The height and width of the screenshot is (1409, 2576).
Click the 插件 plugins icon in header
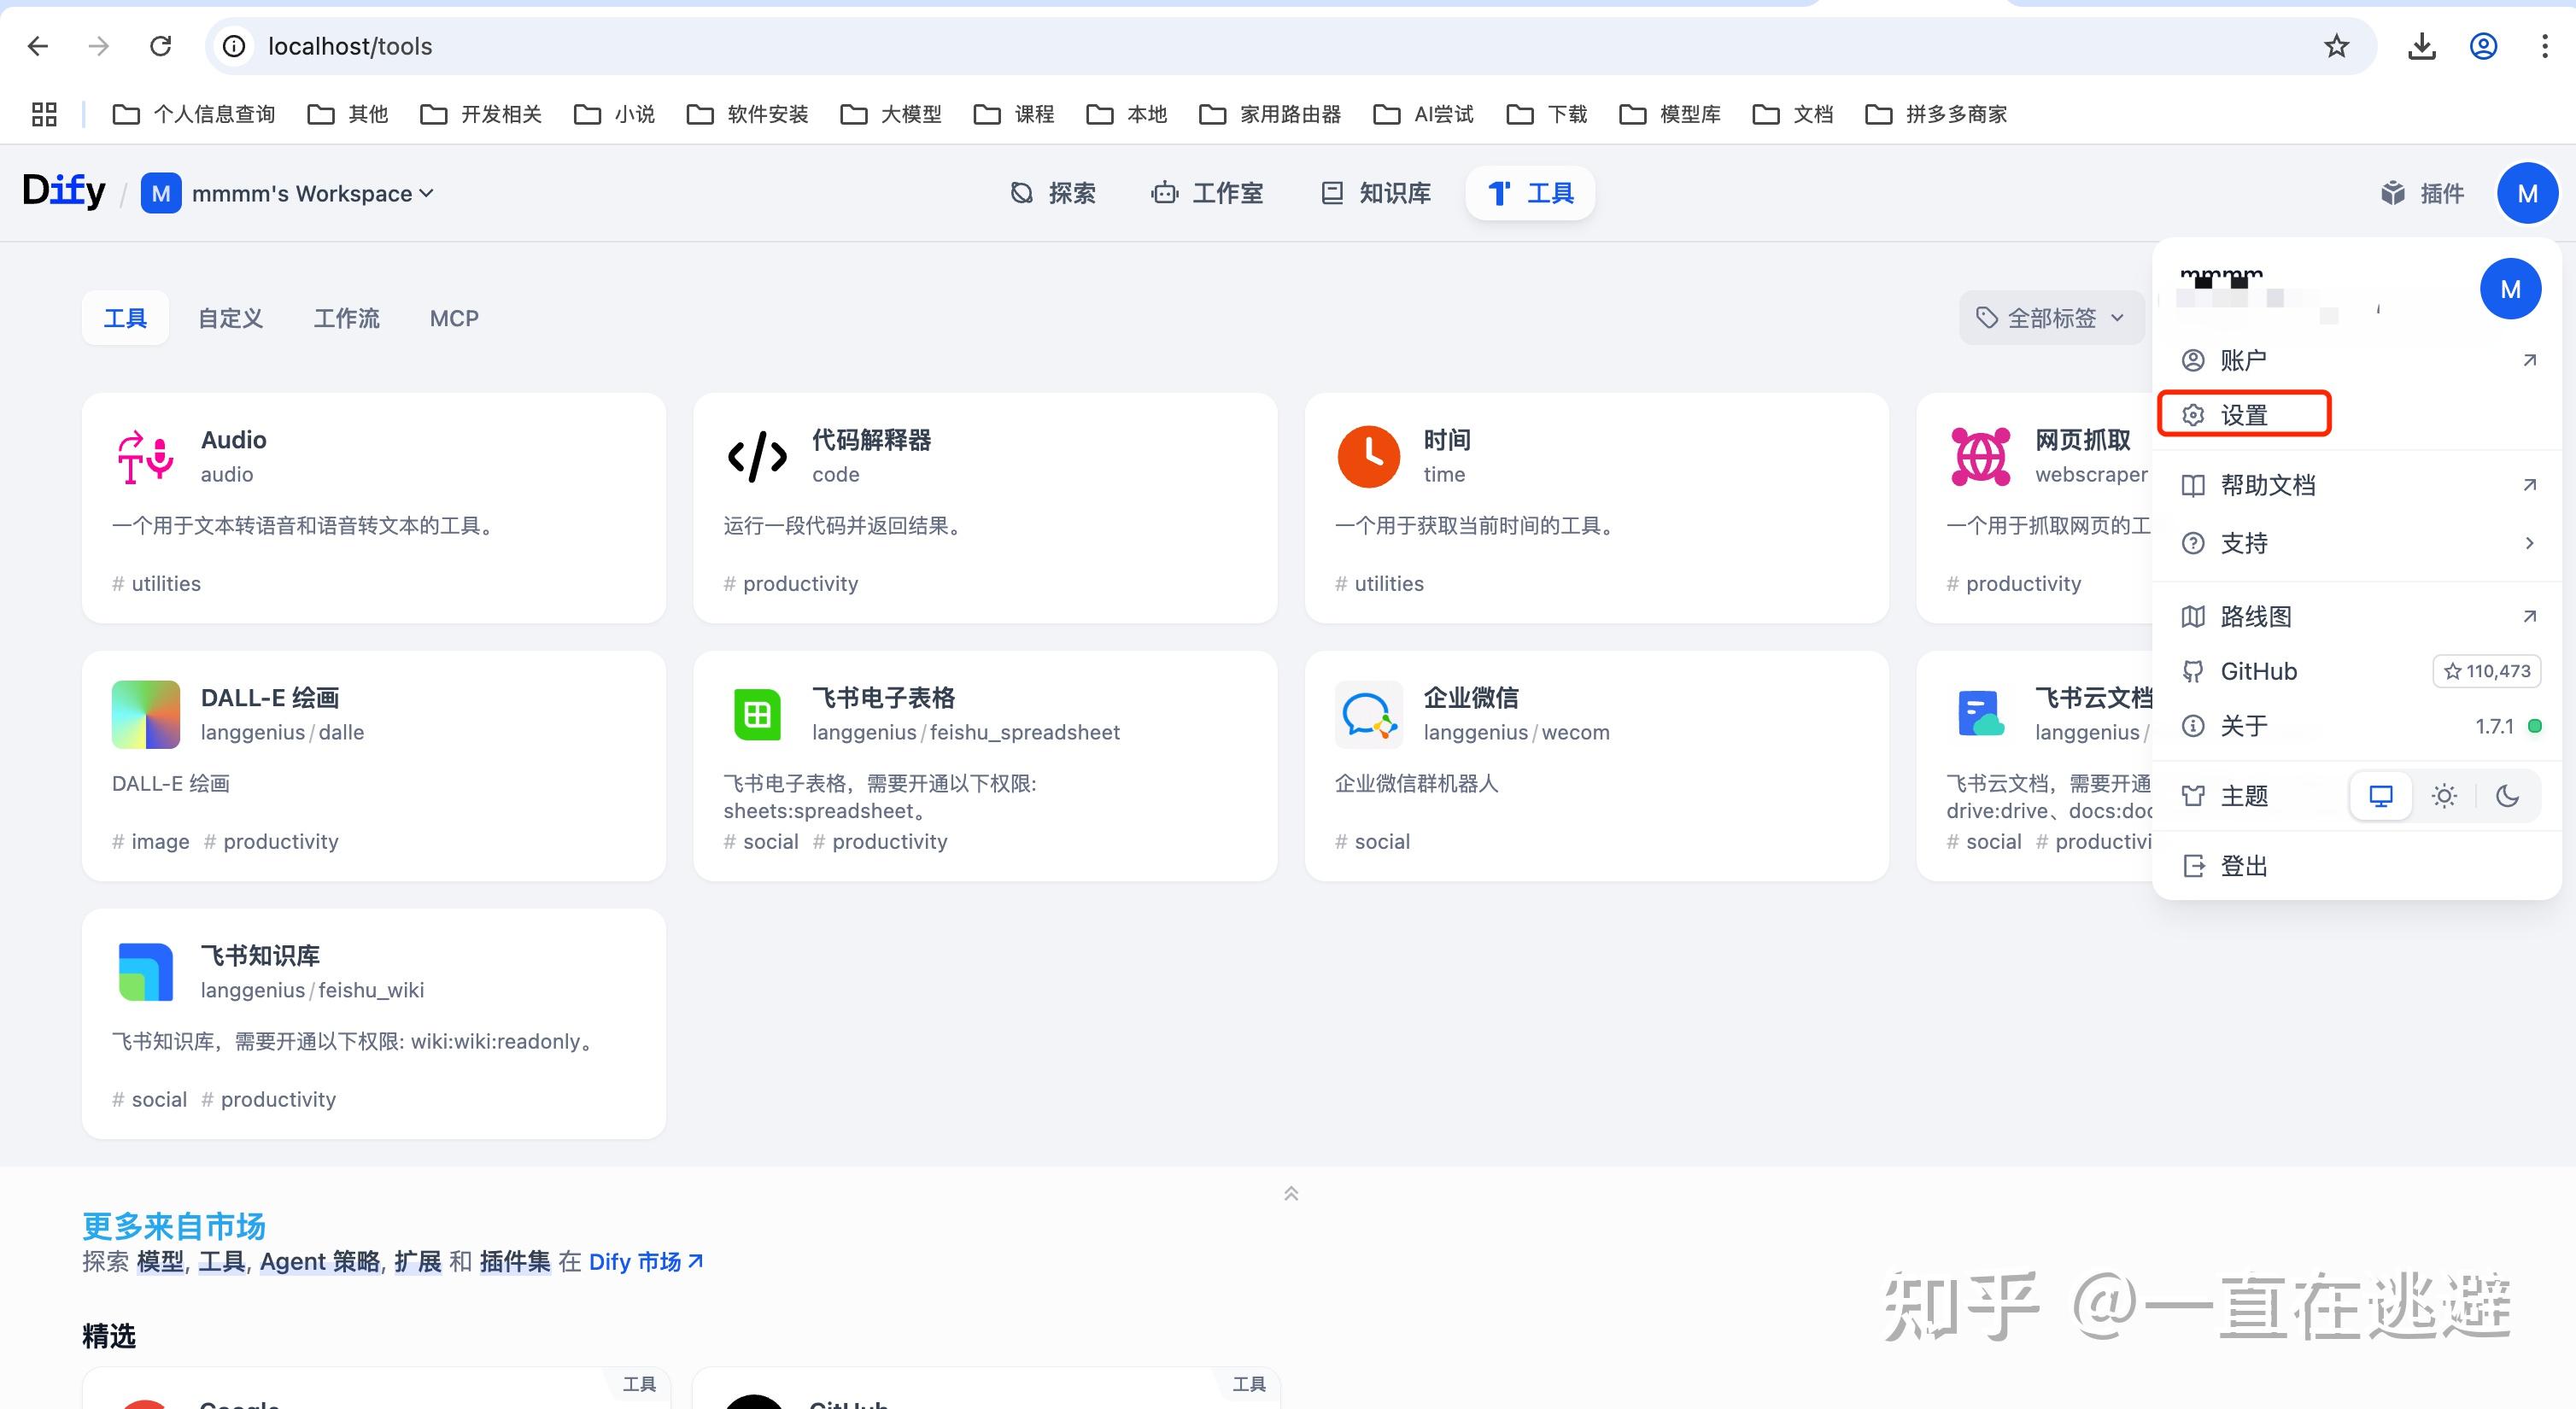[2395, 193]
